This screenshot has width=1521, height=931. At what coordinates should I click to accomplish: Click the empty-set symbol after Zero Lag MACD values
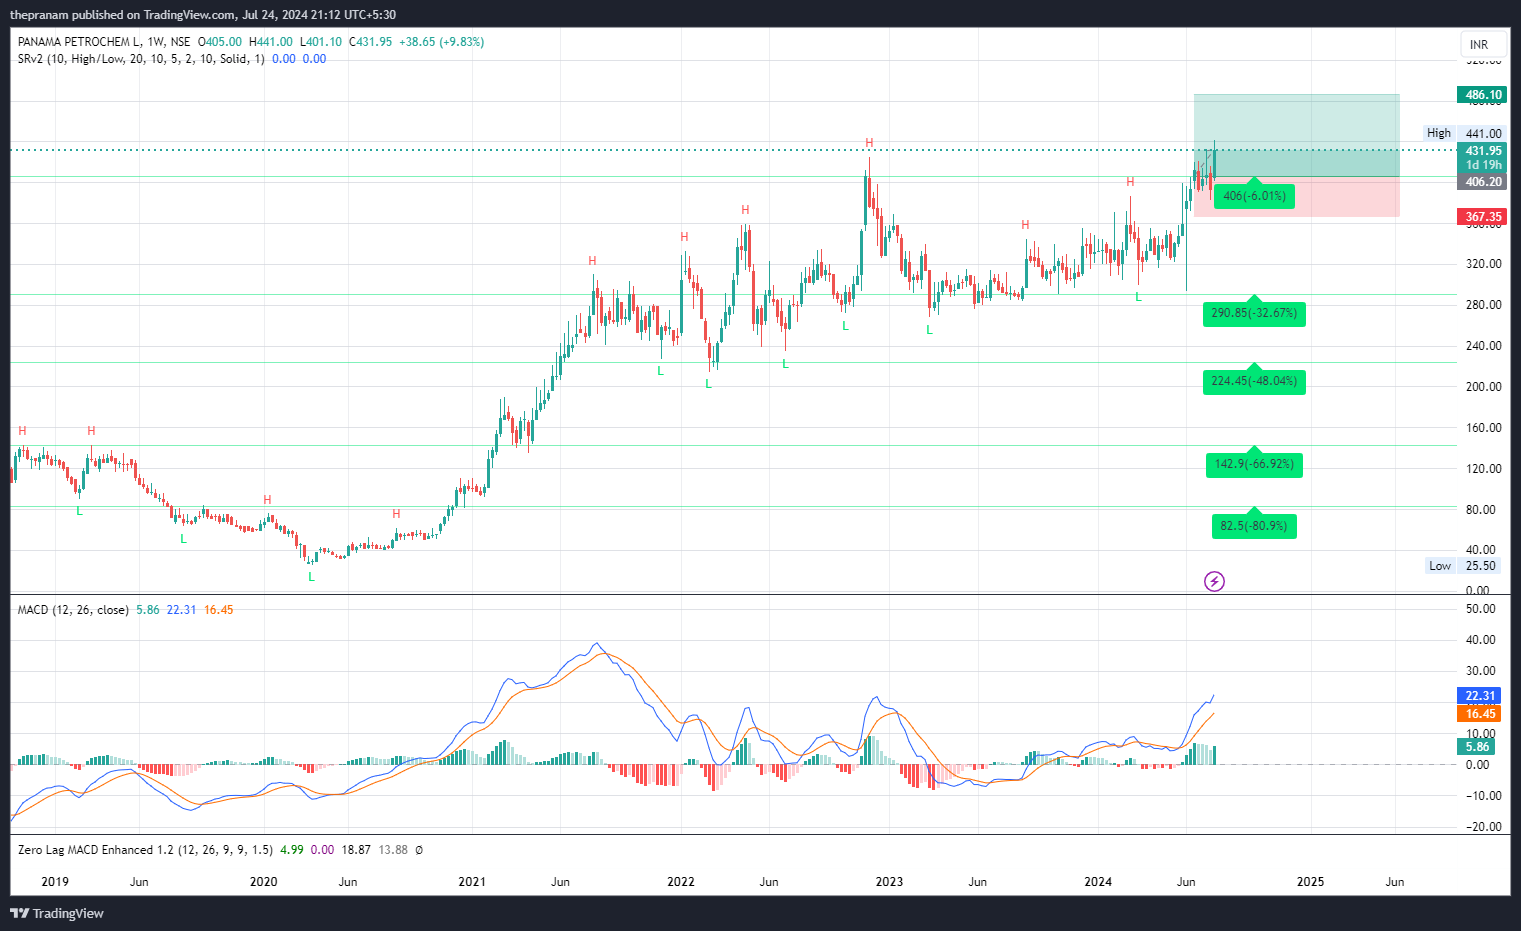(x=419, y=850)
